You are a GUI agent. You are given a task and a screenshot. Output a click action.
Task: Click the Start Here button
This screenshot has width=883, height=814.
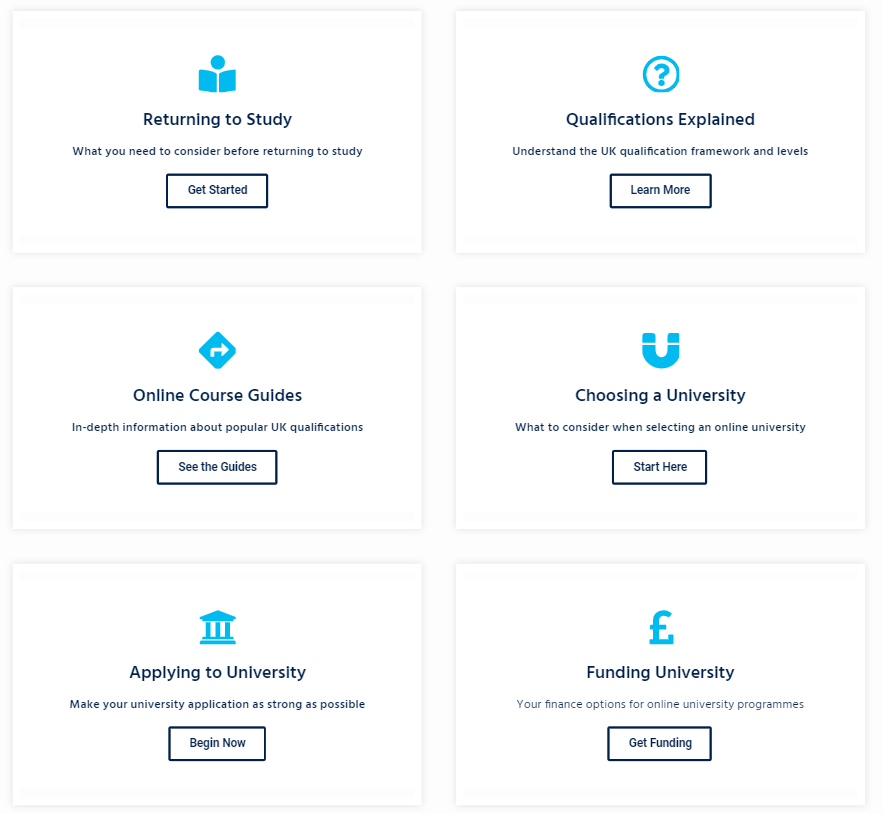[659, 467]
